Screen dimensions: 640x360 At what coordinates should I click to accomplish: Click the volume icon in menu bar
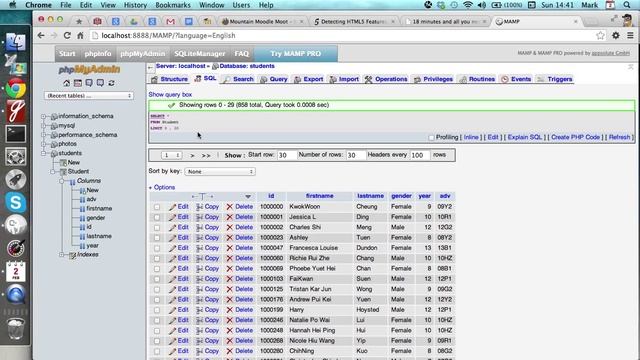(482, 5)
